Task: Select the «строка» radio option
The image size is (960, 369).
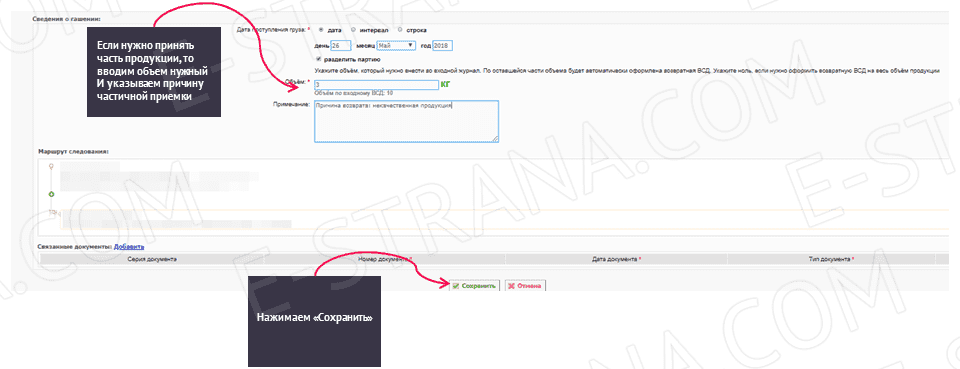Action: [400, 29]
